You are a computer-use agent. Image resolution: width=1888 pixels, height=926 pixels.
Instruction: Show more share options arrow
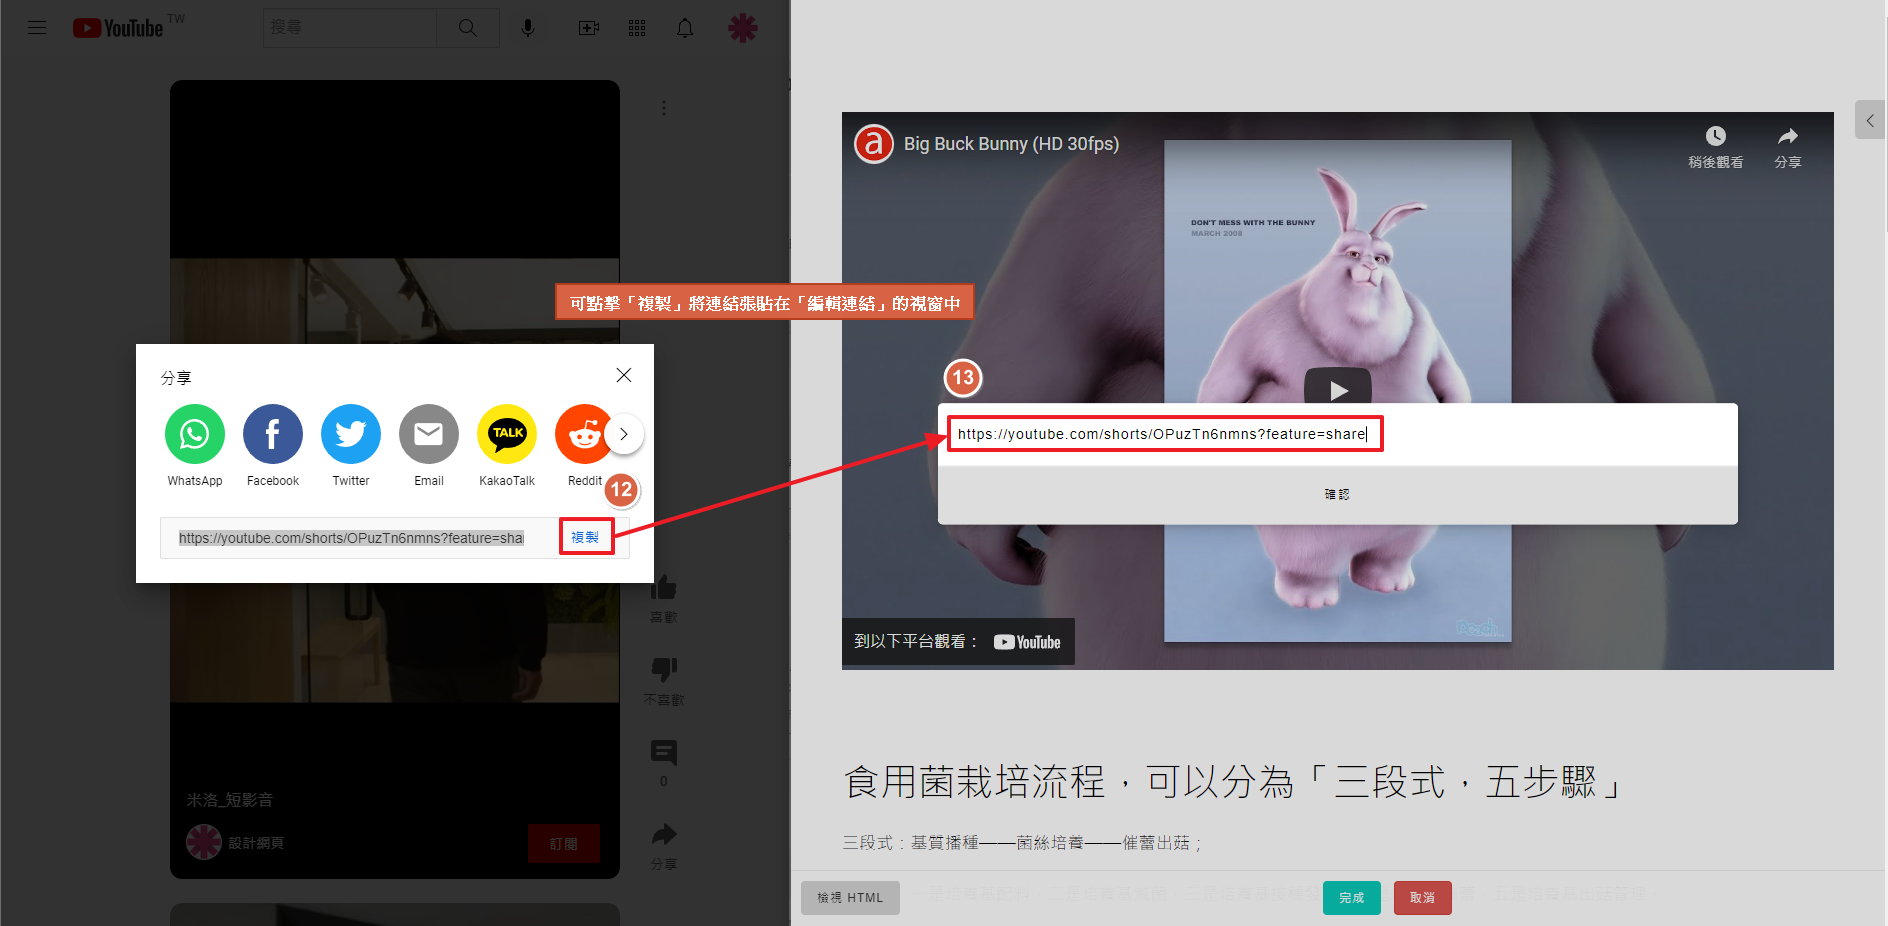[624, 434]
